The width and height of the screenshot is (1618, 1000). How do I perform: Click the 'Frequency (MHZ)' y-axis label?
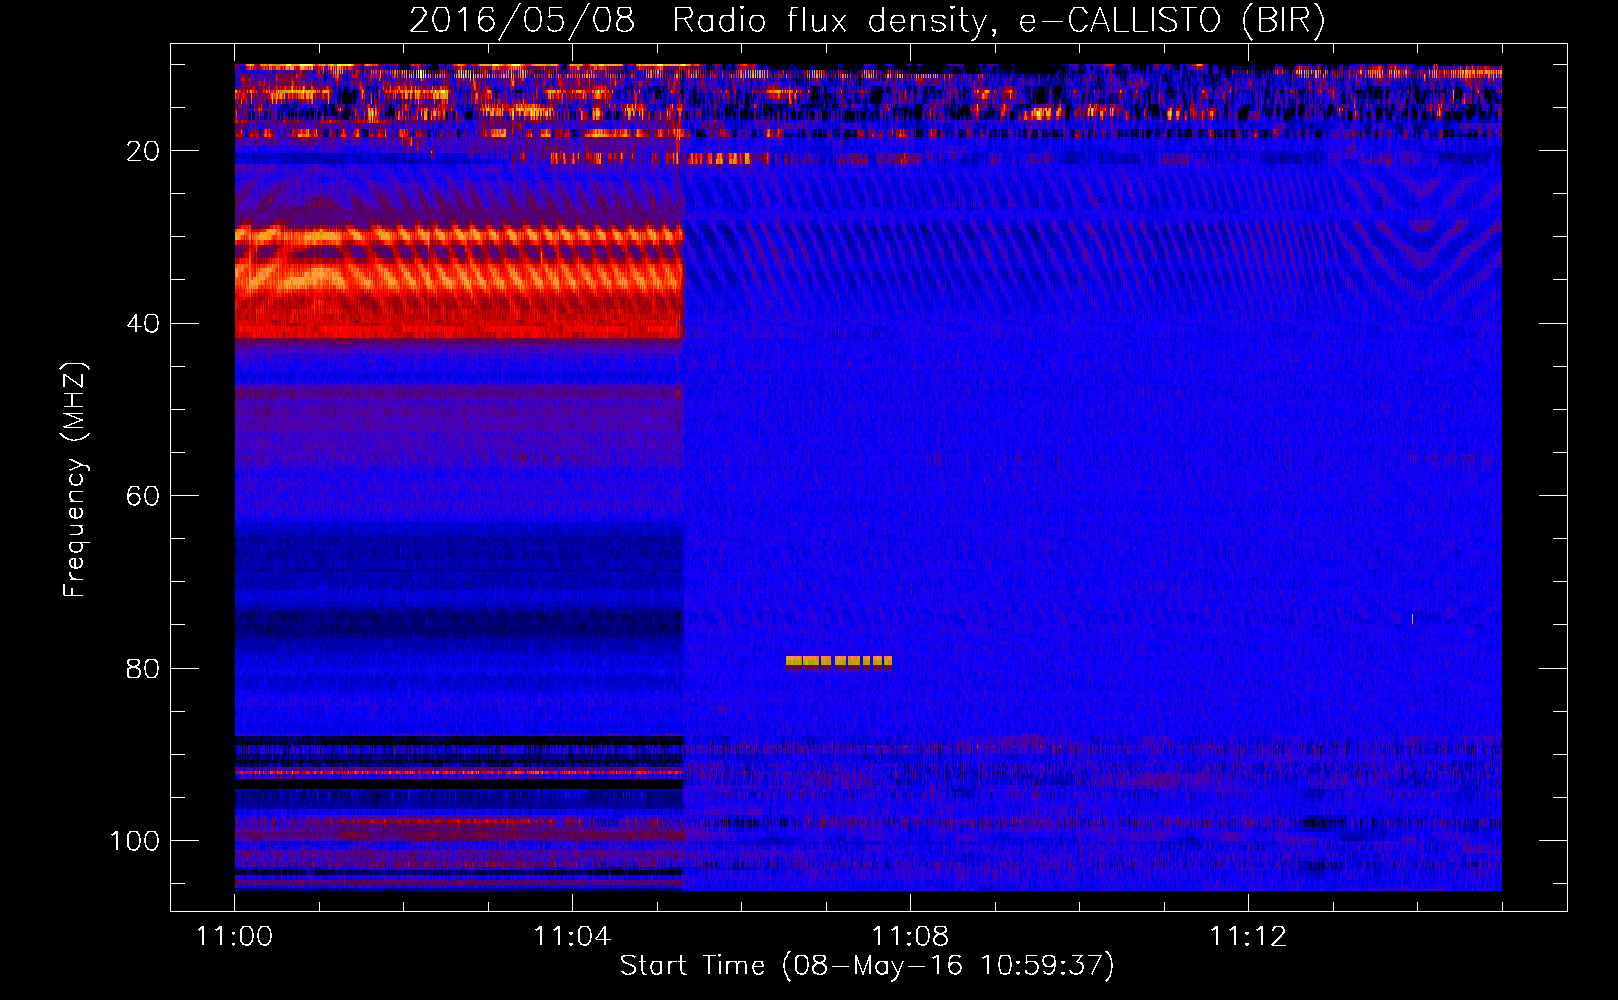74,479
